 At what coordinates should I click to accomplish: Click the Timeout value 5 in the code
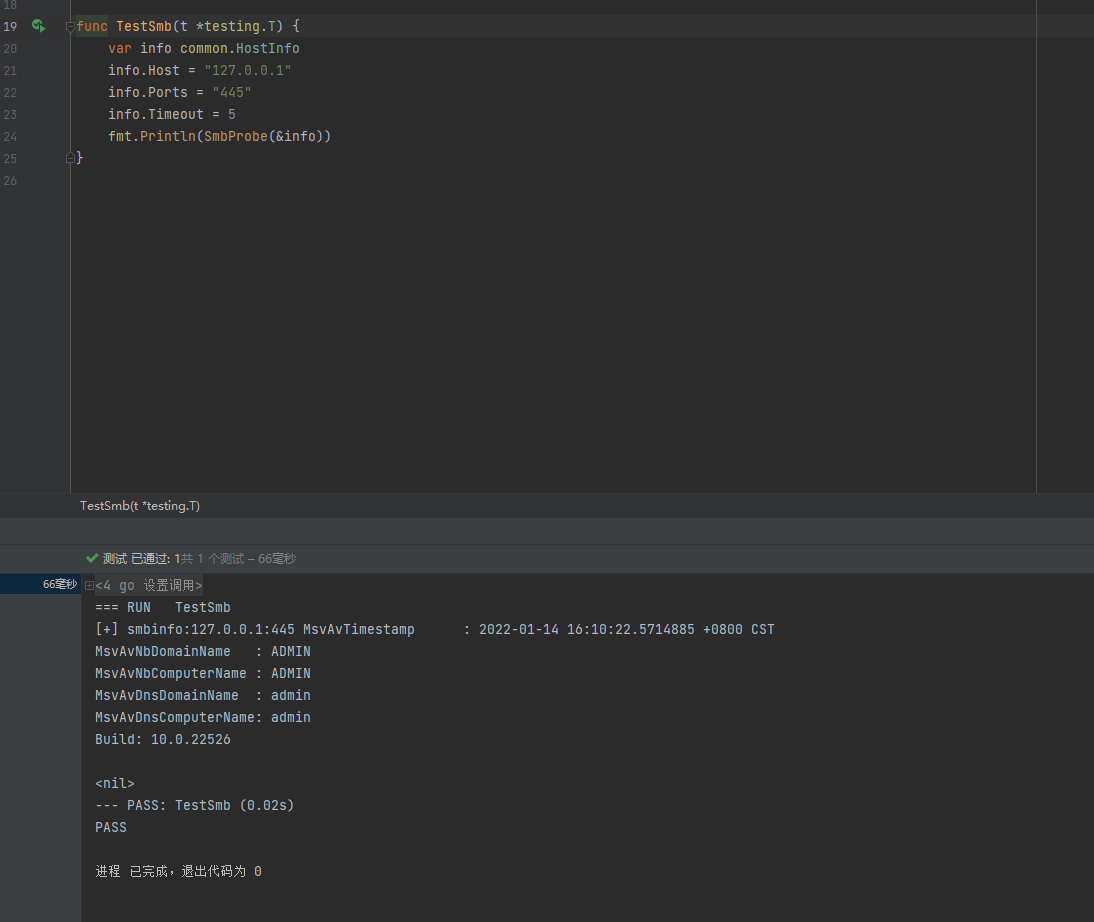point(231,114)
